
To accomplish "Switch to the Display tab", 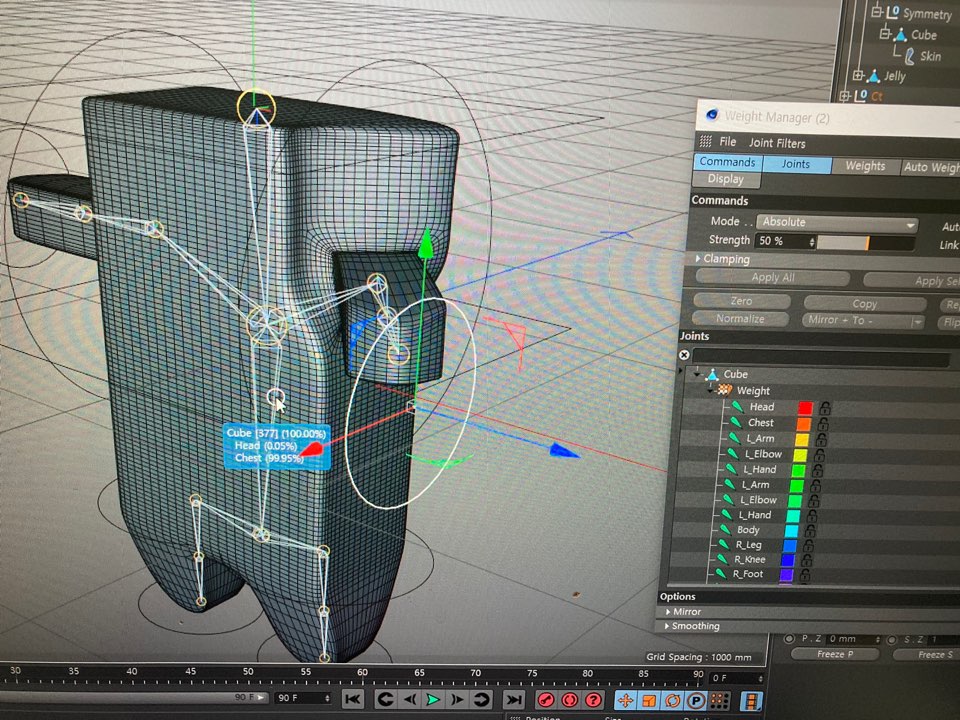I will [x=726, y=179].
